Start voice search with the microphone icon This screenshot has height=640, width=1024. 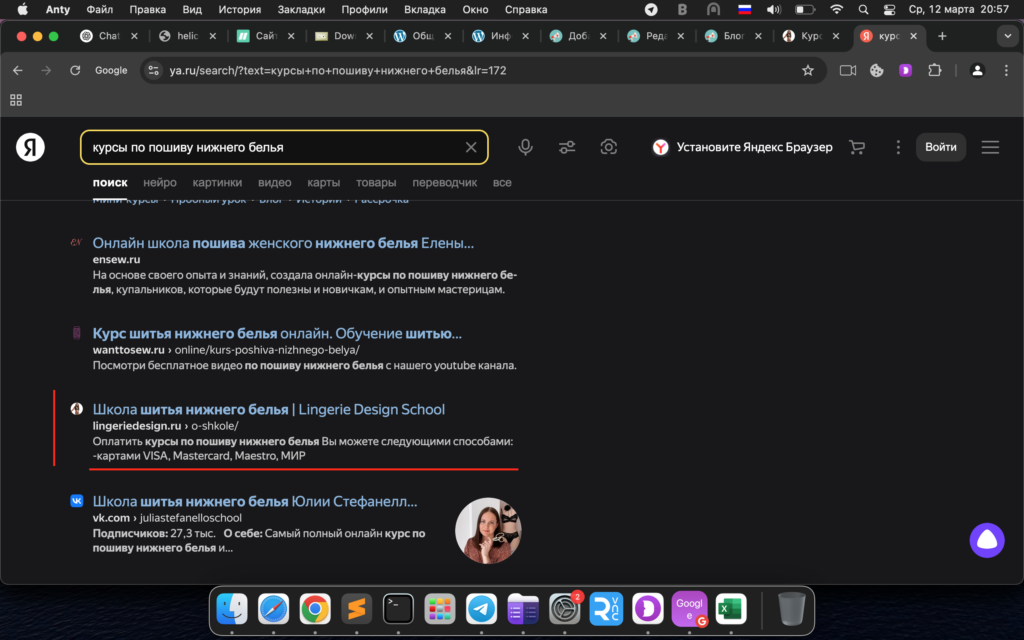[525, 147]
